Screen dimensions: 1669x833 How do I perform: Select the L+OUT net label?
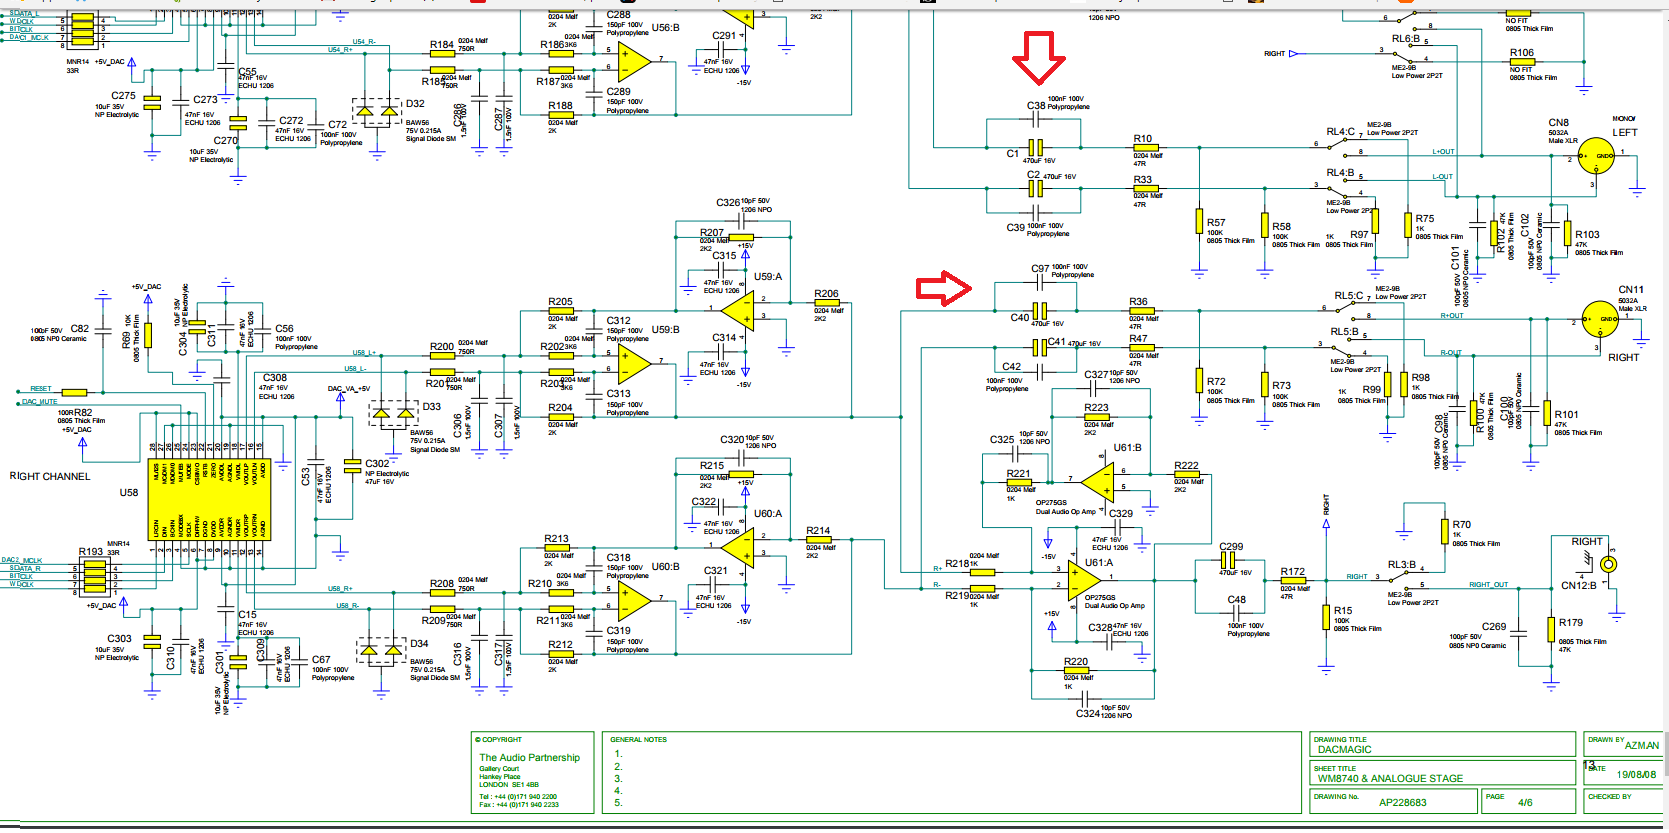[1443, 152]
